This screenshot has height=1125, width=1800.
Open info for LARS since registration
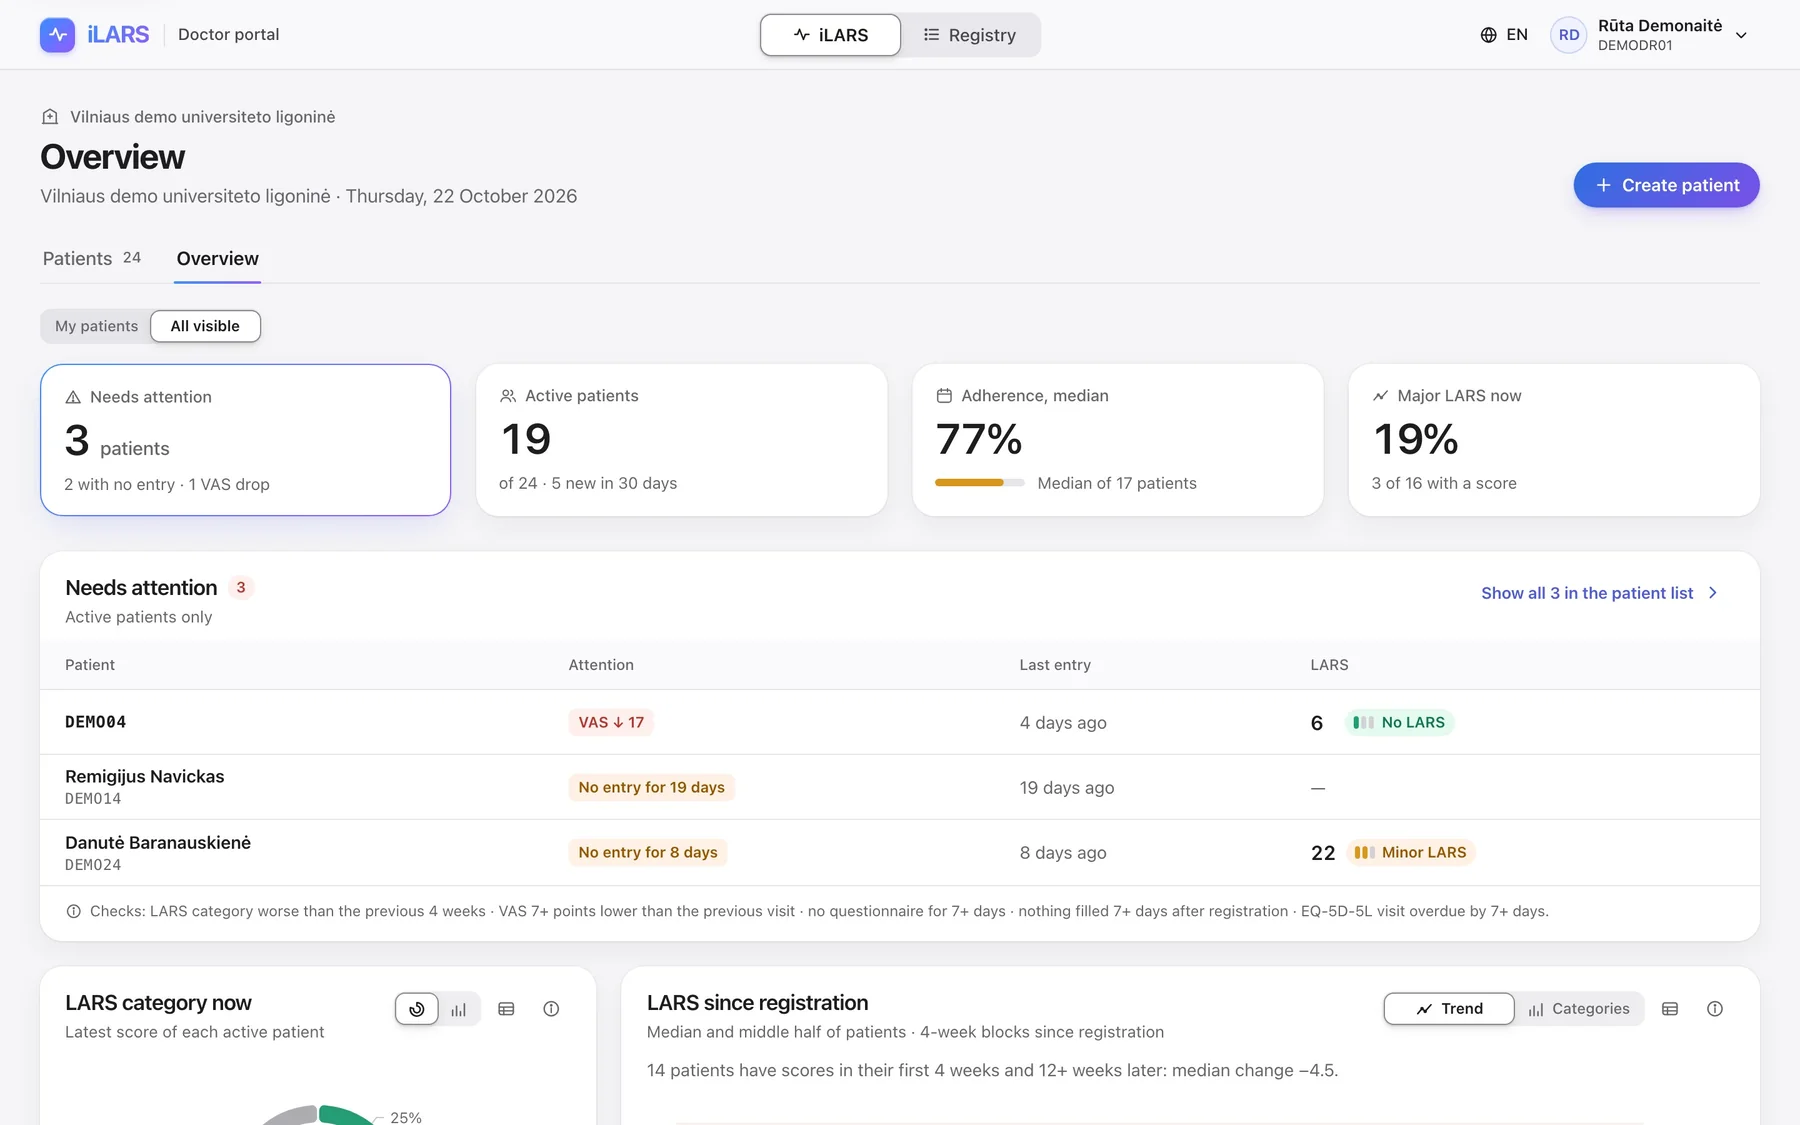pos(1715,1009)
